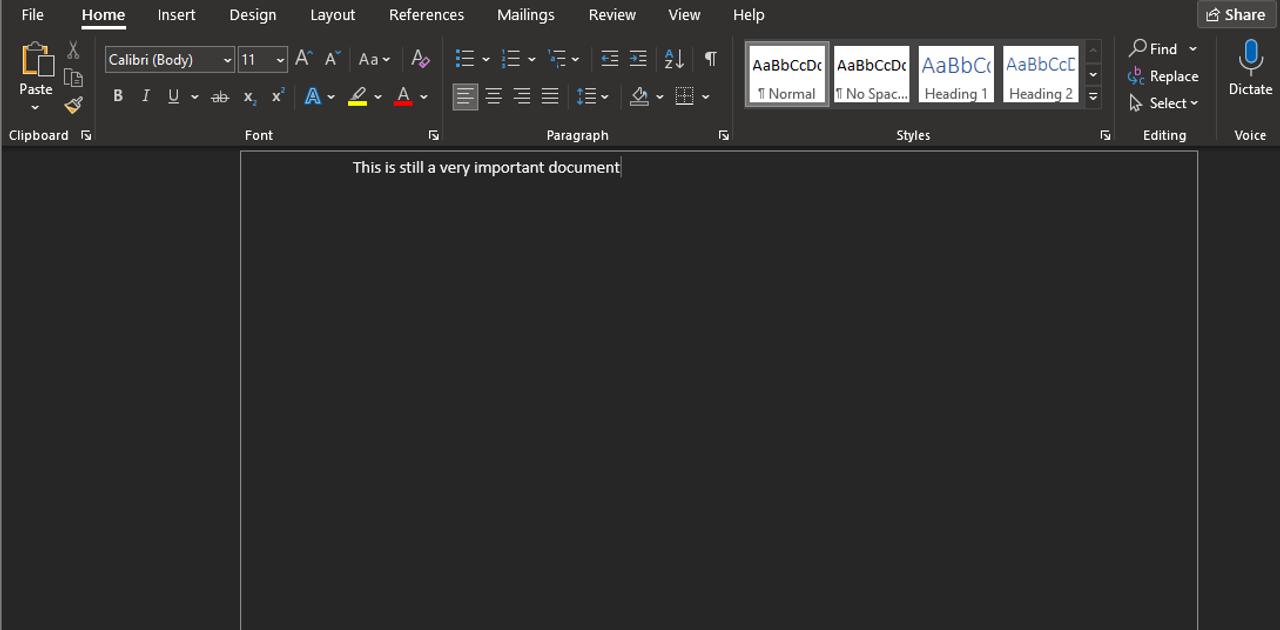Viewport: 1280px width, 630px height.
Task: Select the Format Painter tool
Action: (x=72, y=105)
